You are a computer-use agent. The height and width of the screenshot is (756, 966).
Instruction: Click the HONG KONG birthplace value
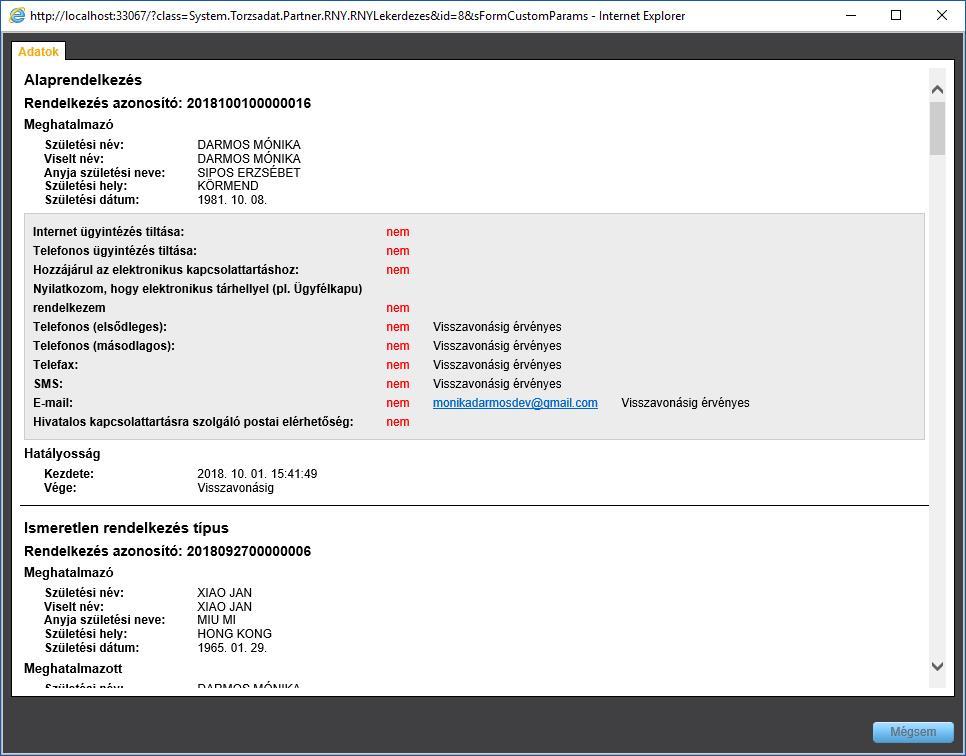(235, 633)
